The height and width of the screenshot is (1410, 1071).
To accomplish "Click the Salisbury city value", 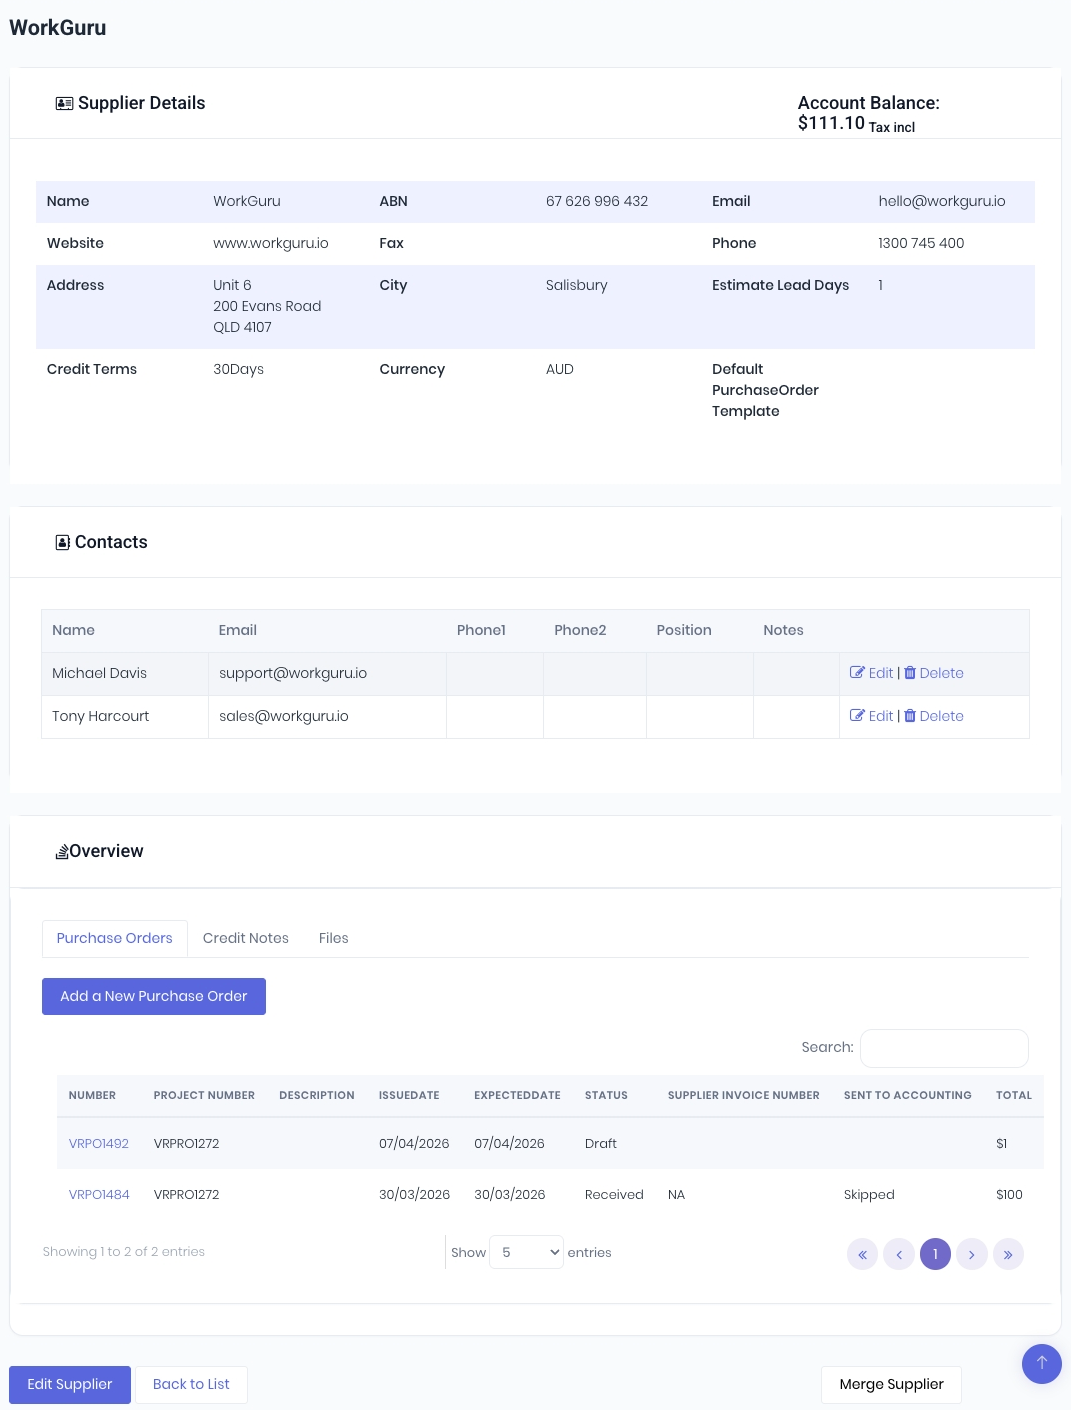I will 577,286.
